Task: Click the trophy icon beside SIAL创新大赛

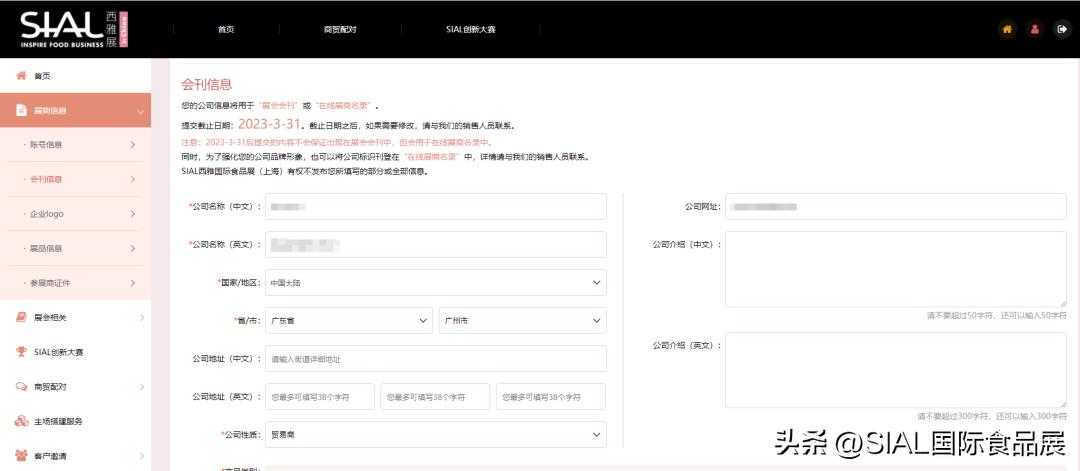Action: (21, 352)
